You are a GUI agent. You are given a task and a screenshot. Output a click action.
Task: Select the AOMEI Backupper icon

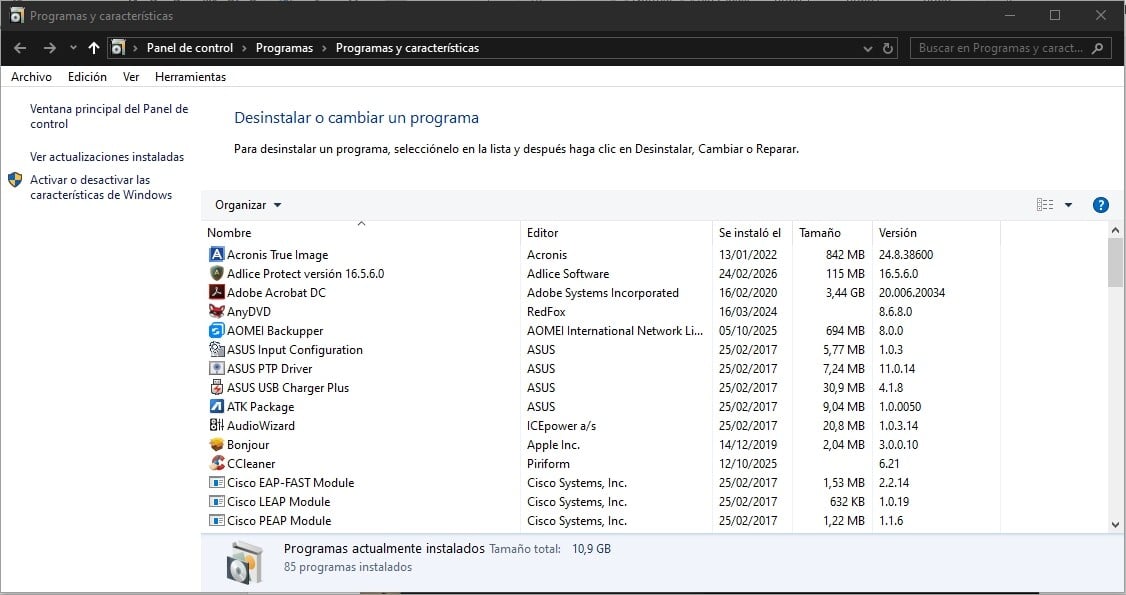coord(217,331)
